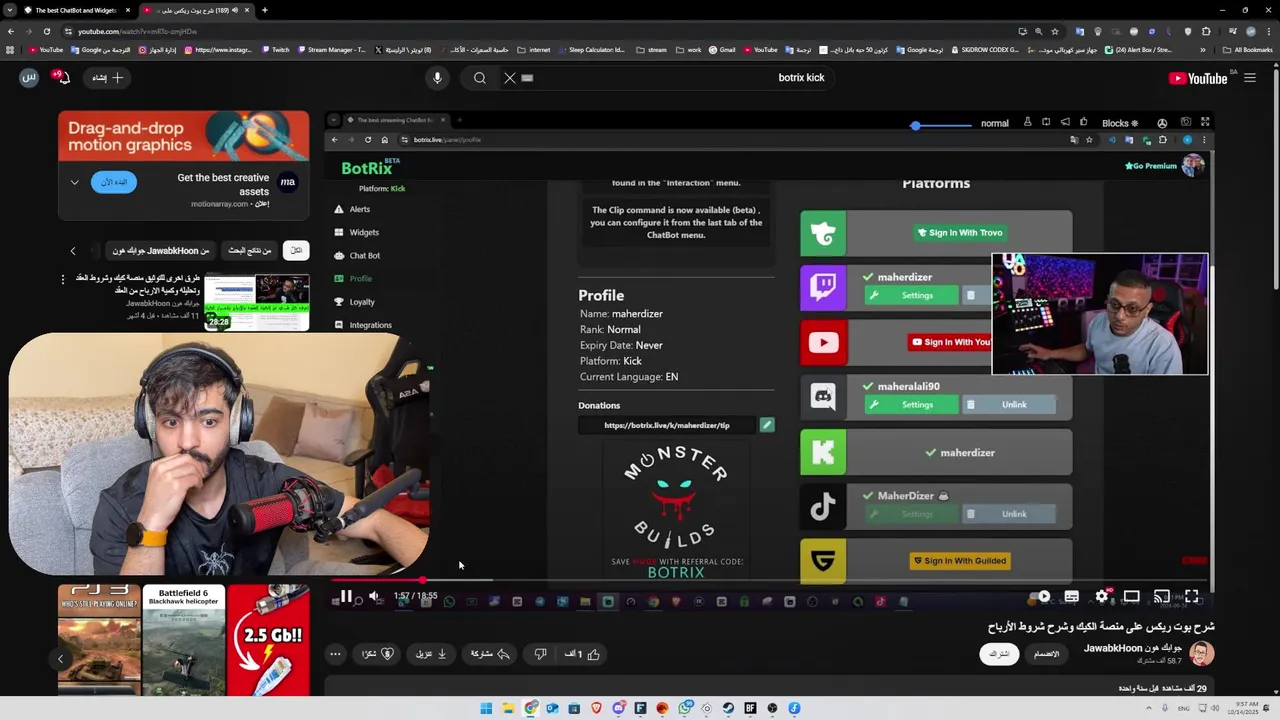
Task: Start voice search with microphone
Action: [437, 78]
